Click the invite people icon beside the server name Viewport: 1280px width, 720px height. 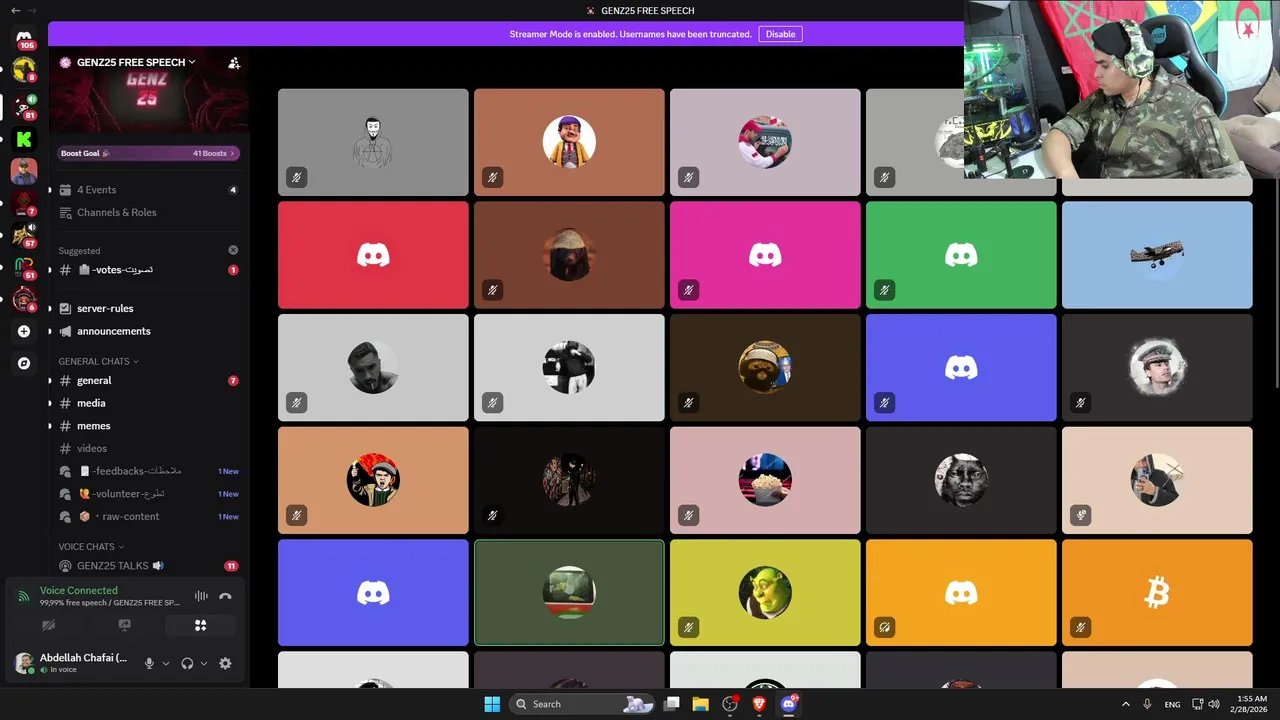pyautogui.click(x=234, y=62)
